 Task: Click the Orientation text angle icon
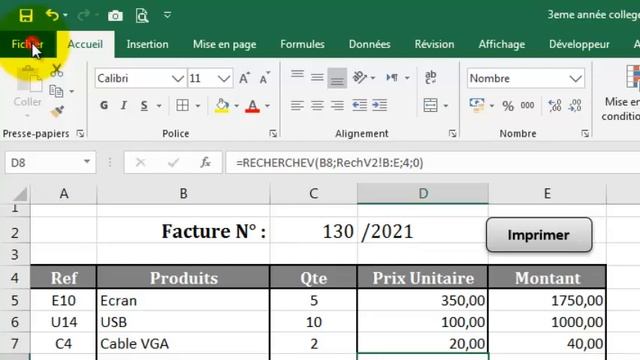359,77
